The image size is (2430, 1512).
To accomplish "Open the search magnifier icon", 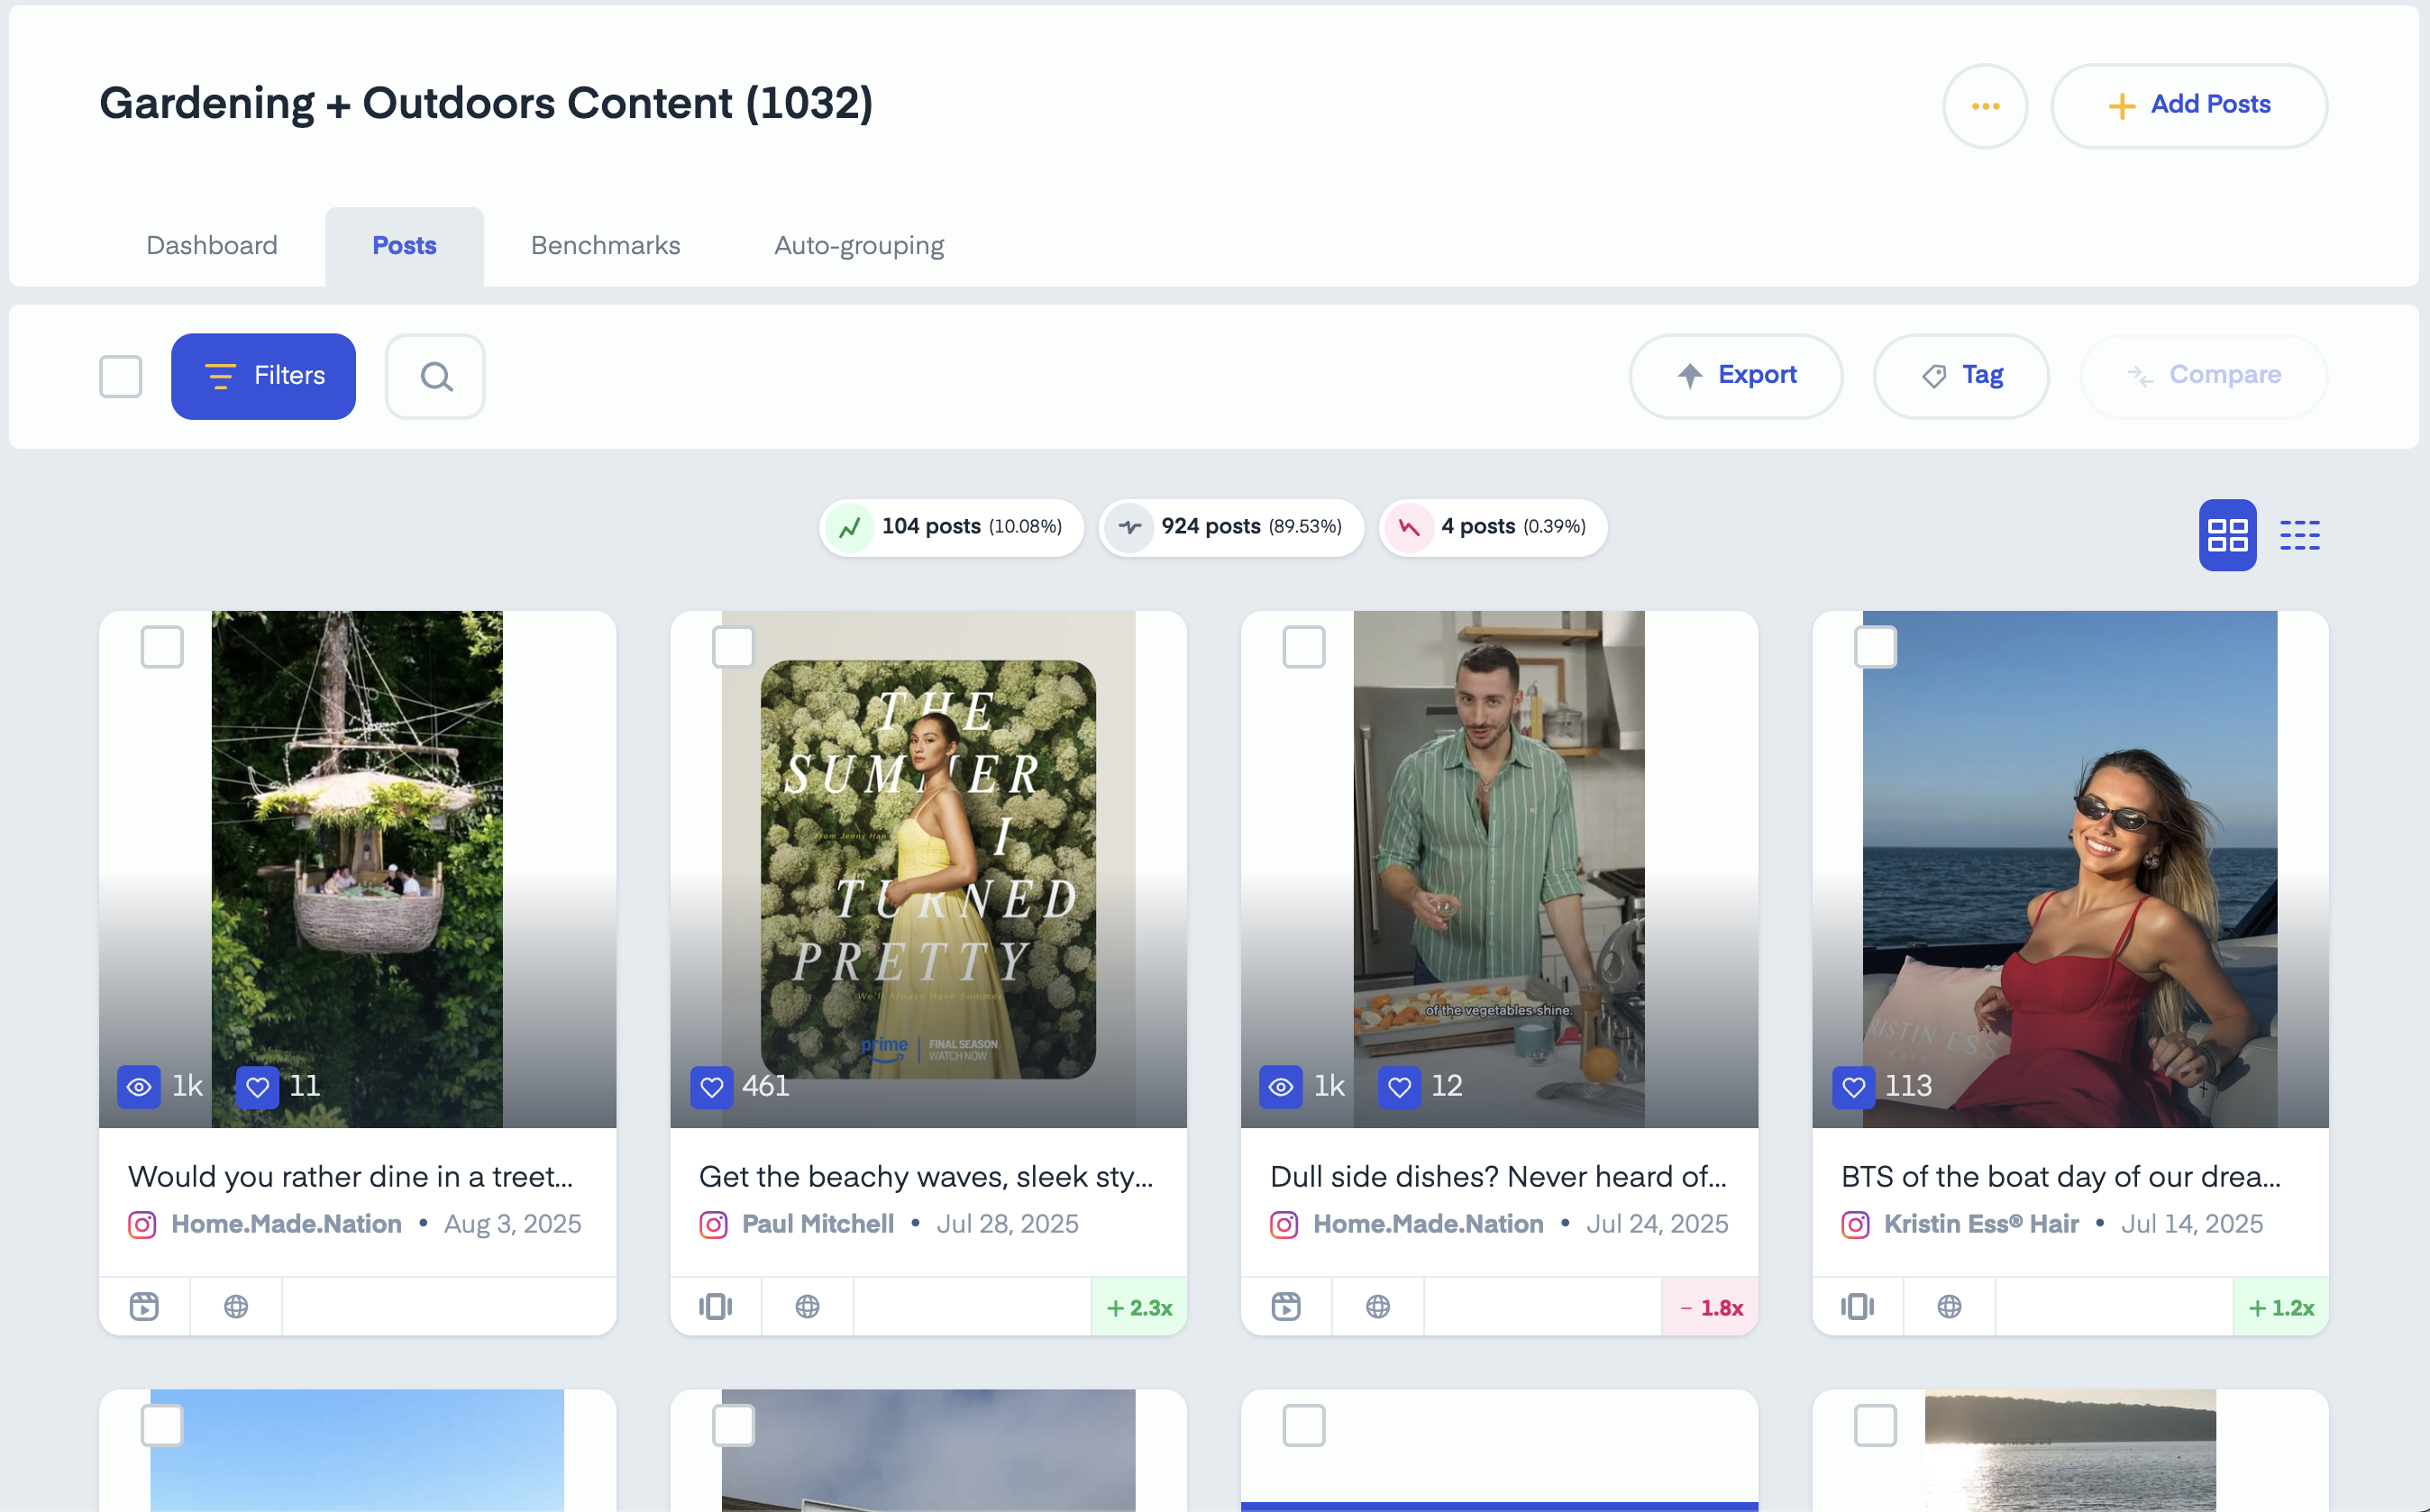I will (x=435, y=376).
